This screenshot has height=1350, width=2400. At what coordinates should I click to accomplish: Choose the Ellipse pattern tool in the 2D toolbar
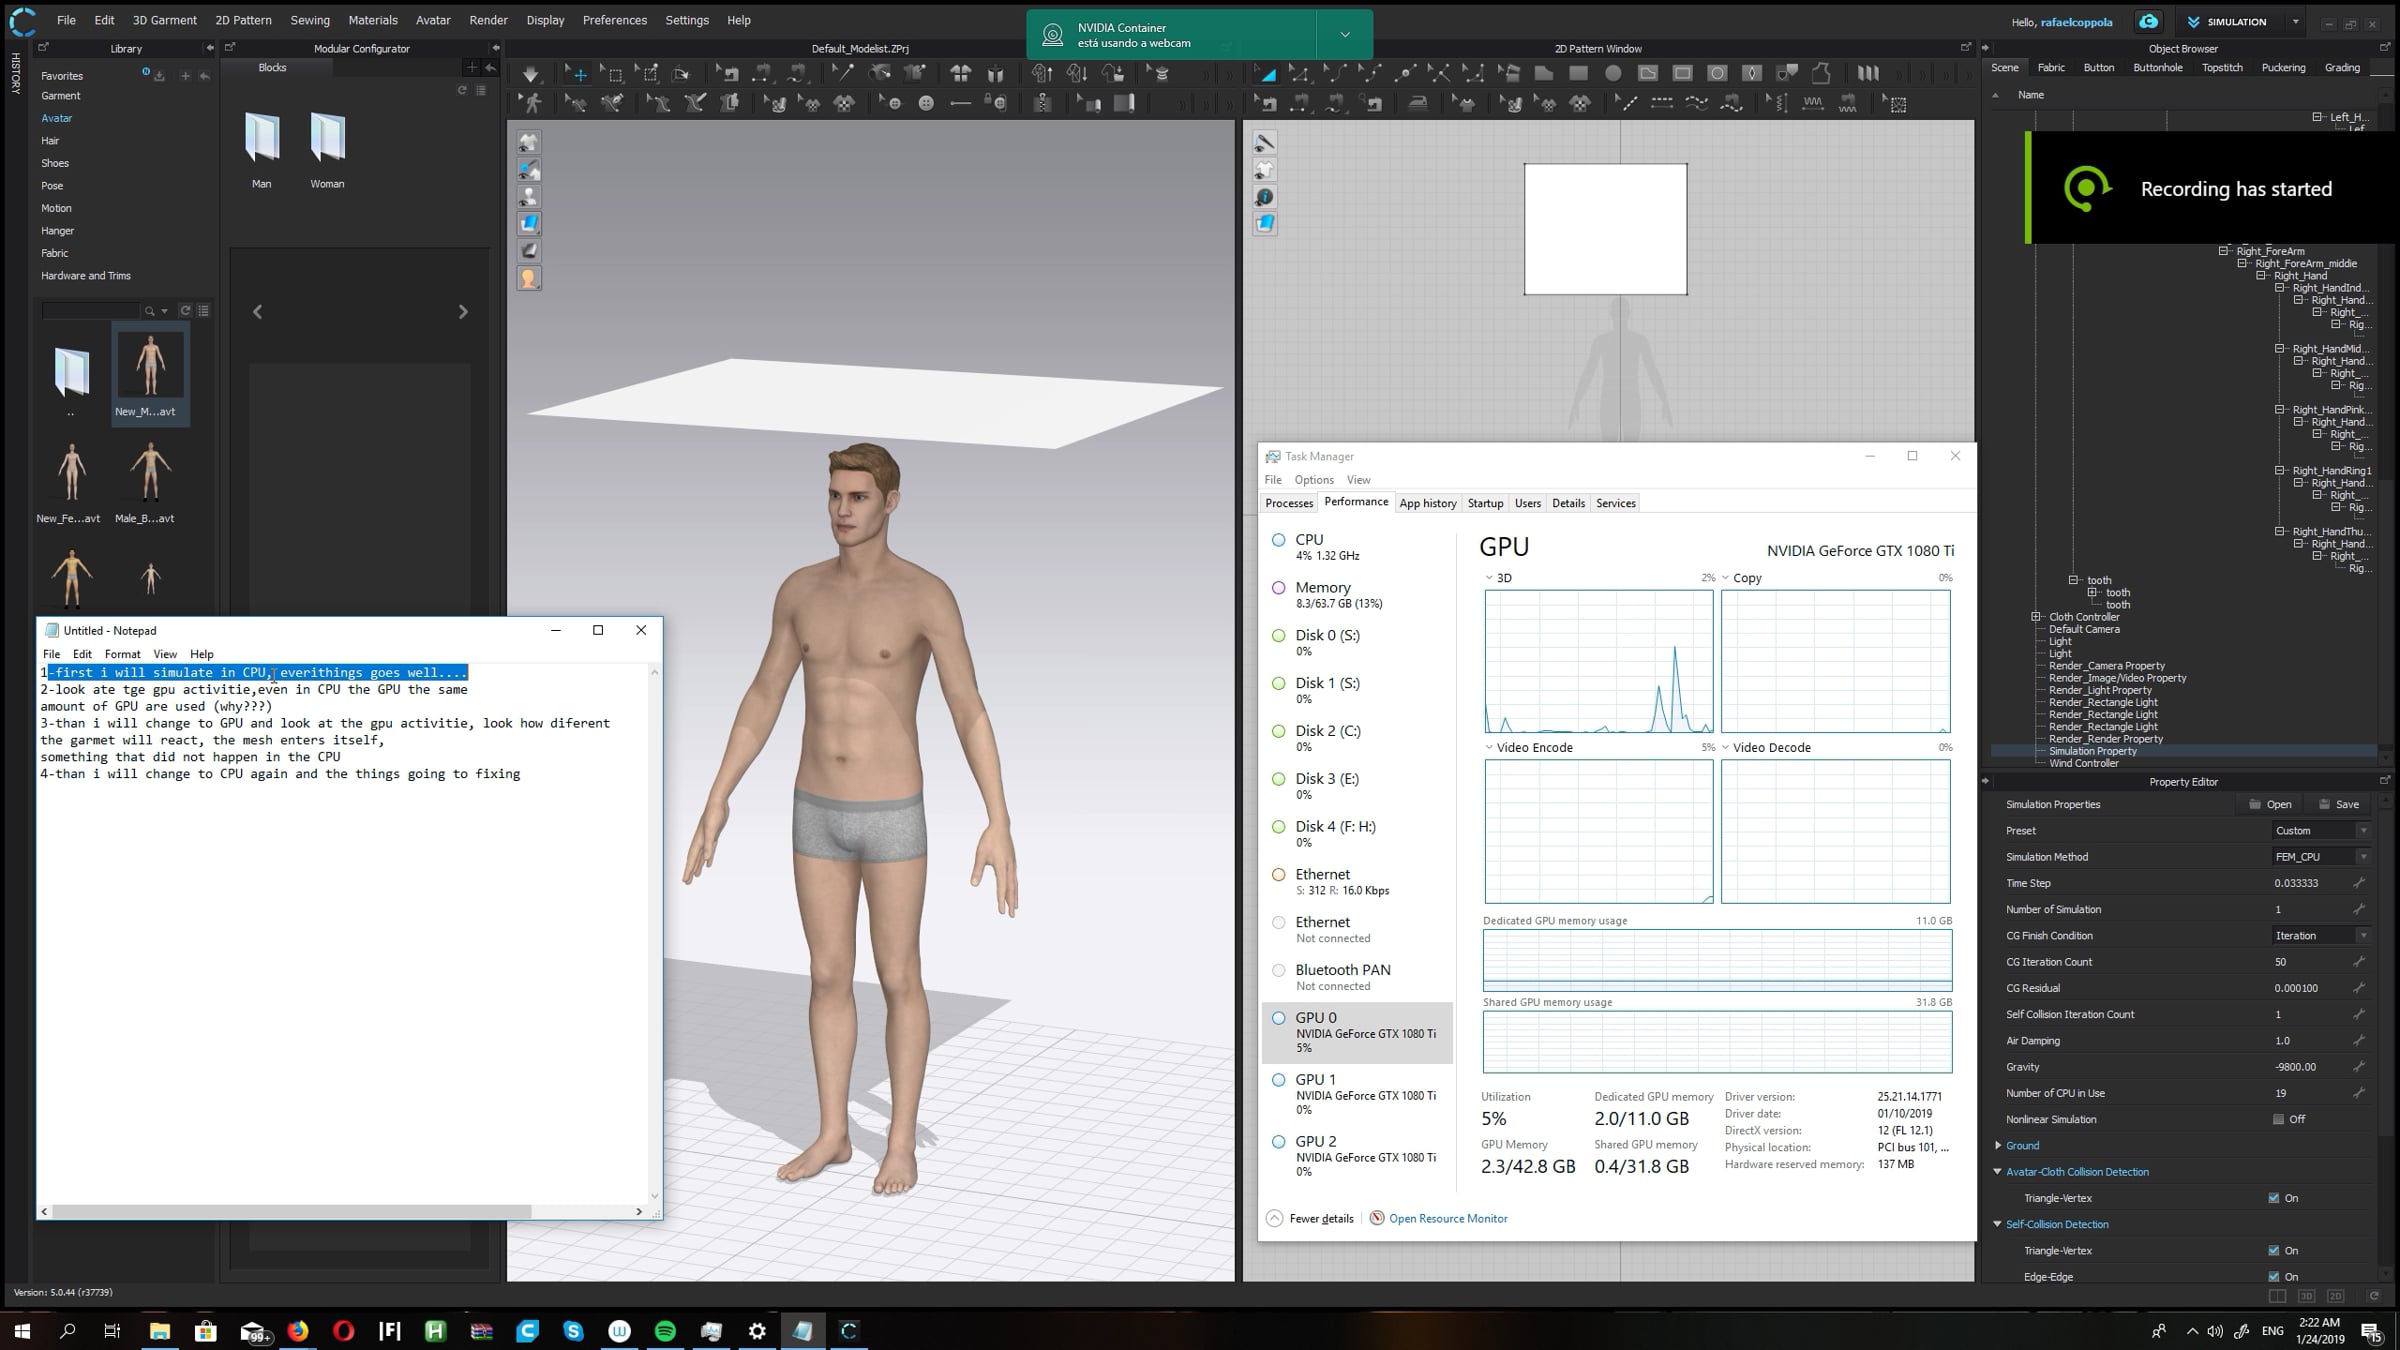point(1613,74)
